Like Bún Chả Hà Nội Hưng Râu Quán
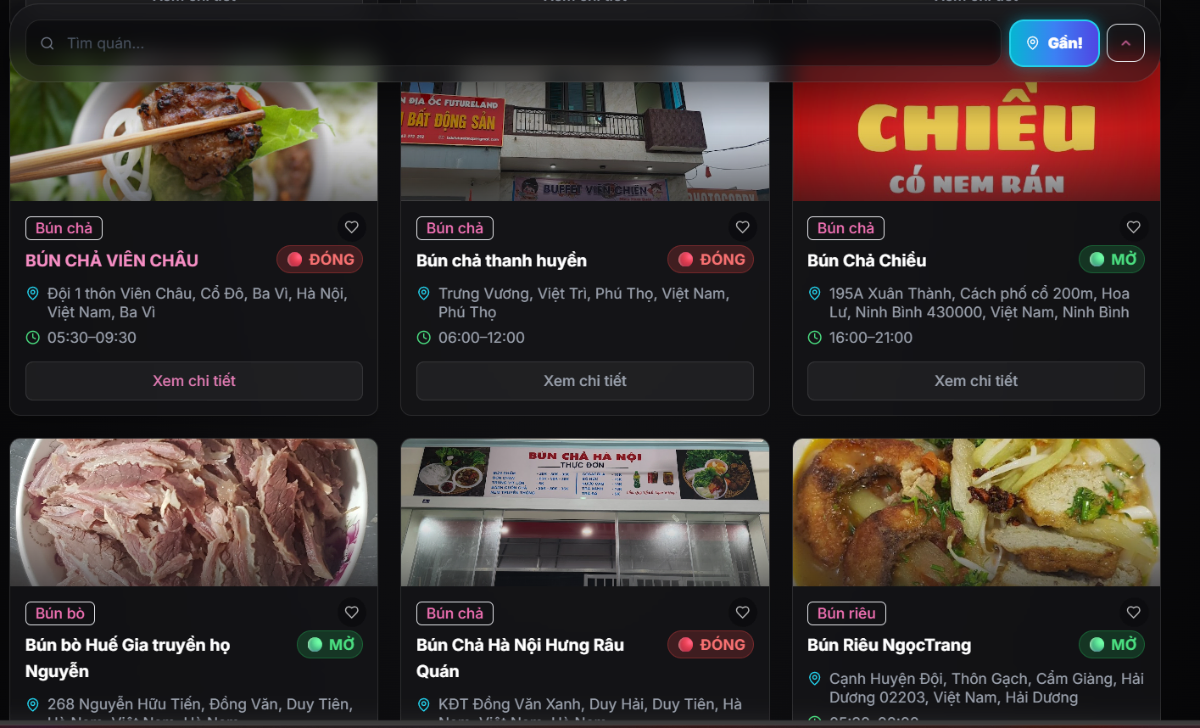 742,612
